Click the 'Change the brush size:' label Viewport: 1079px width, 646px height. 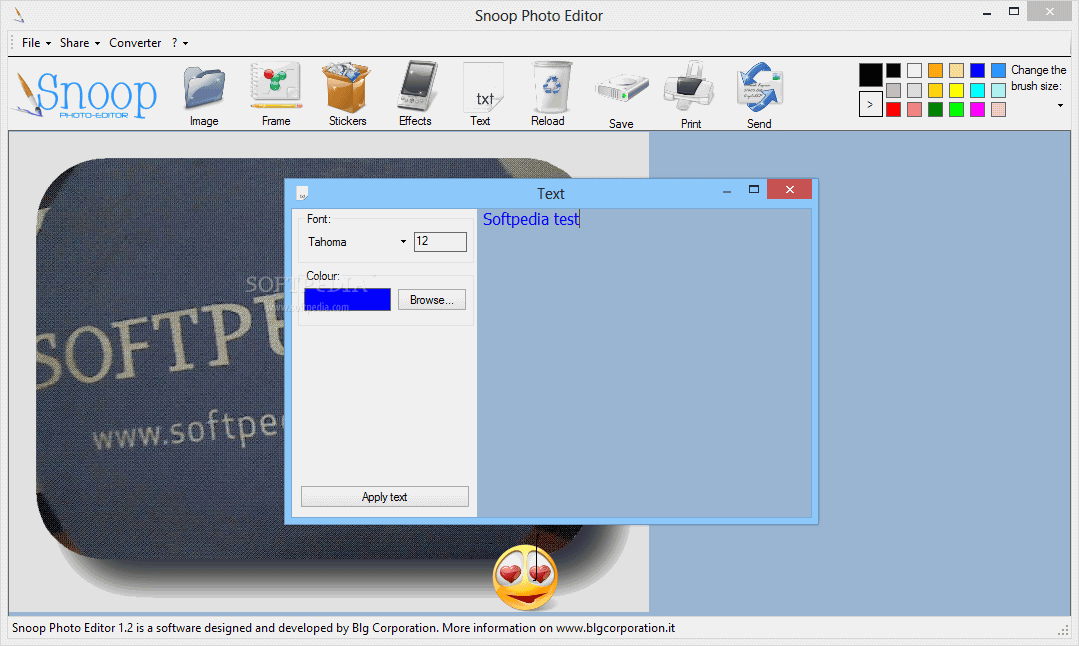[x=1038, y=78]
